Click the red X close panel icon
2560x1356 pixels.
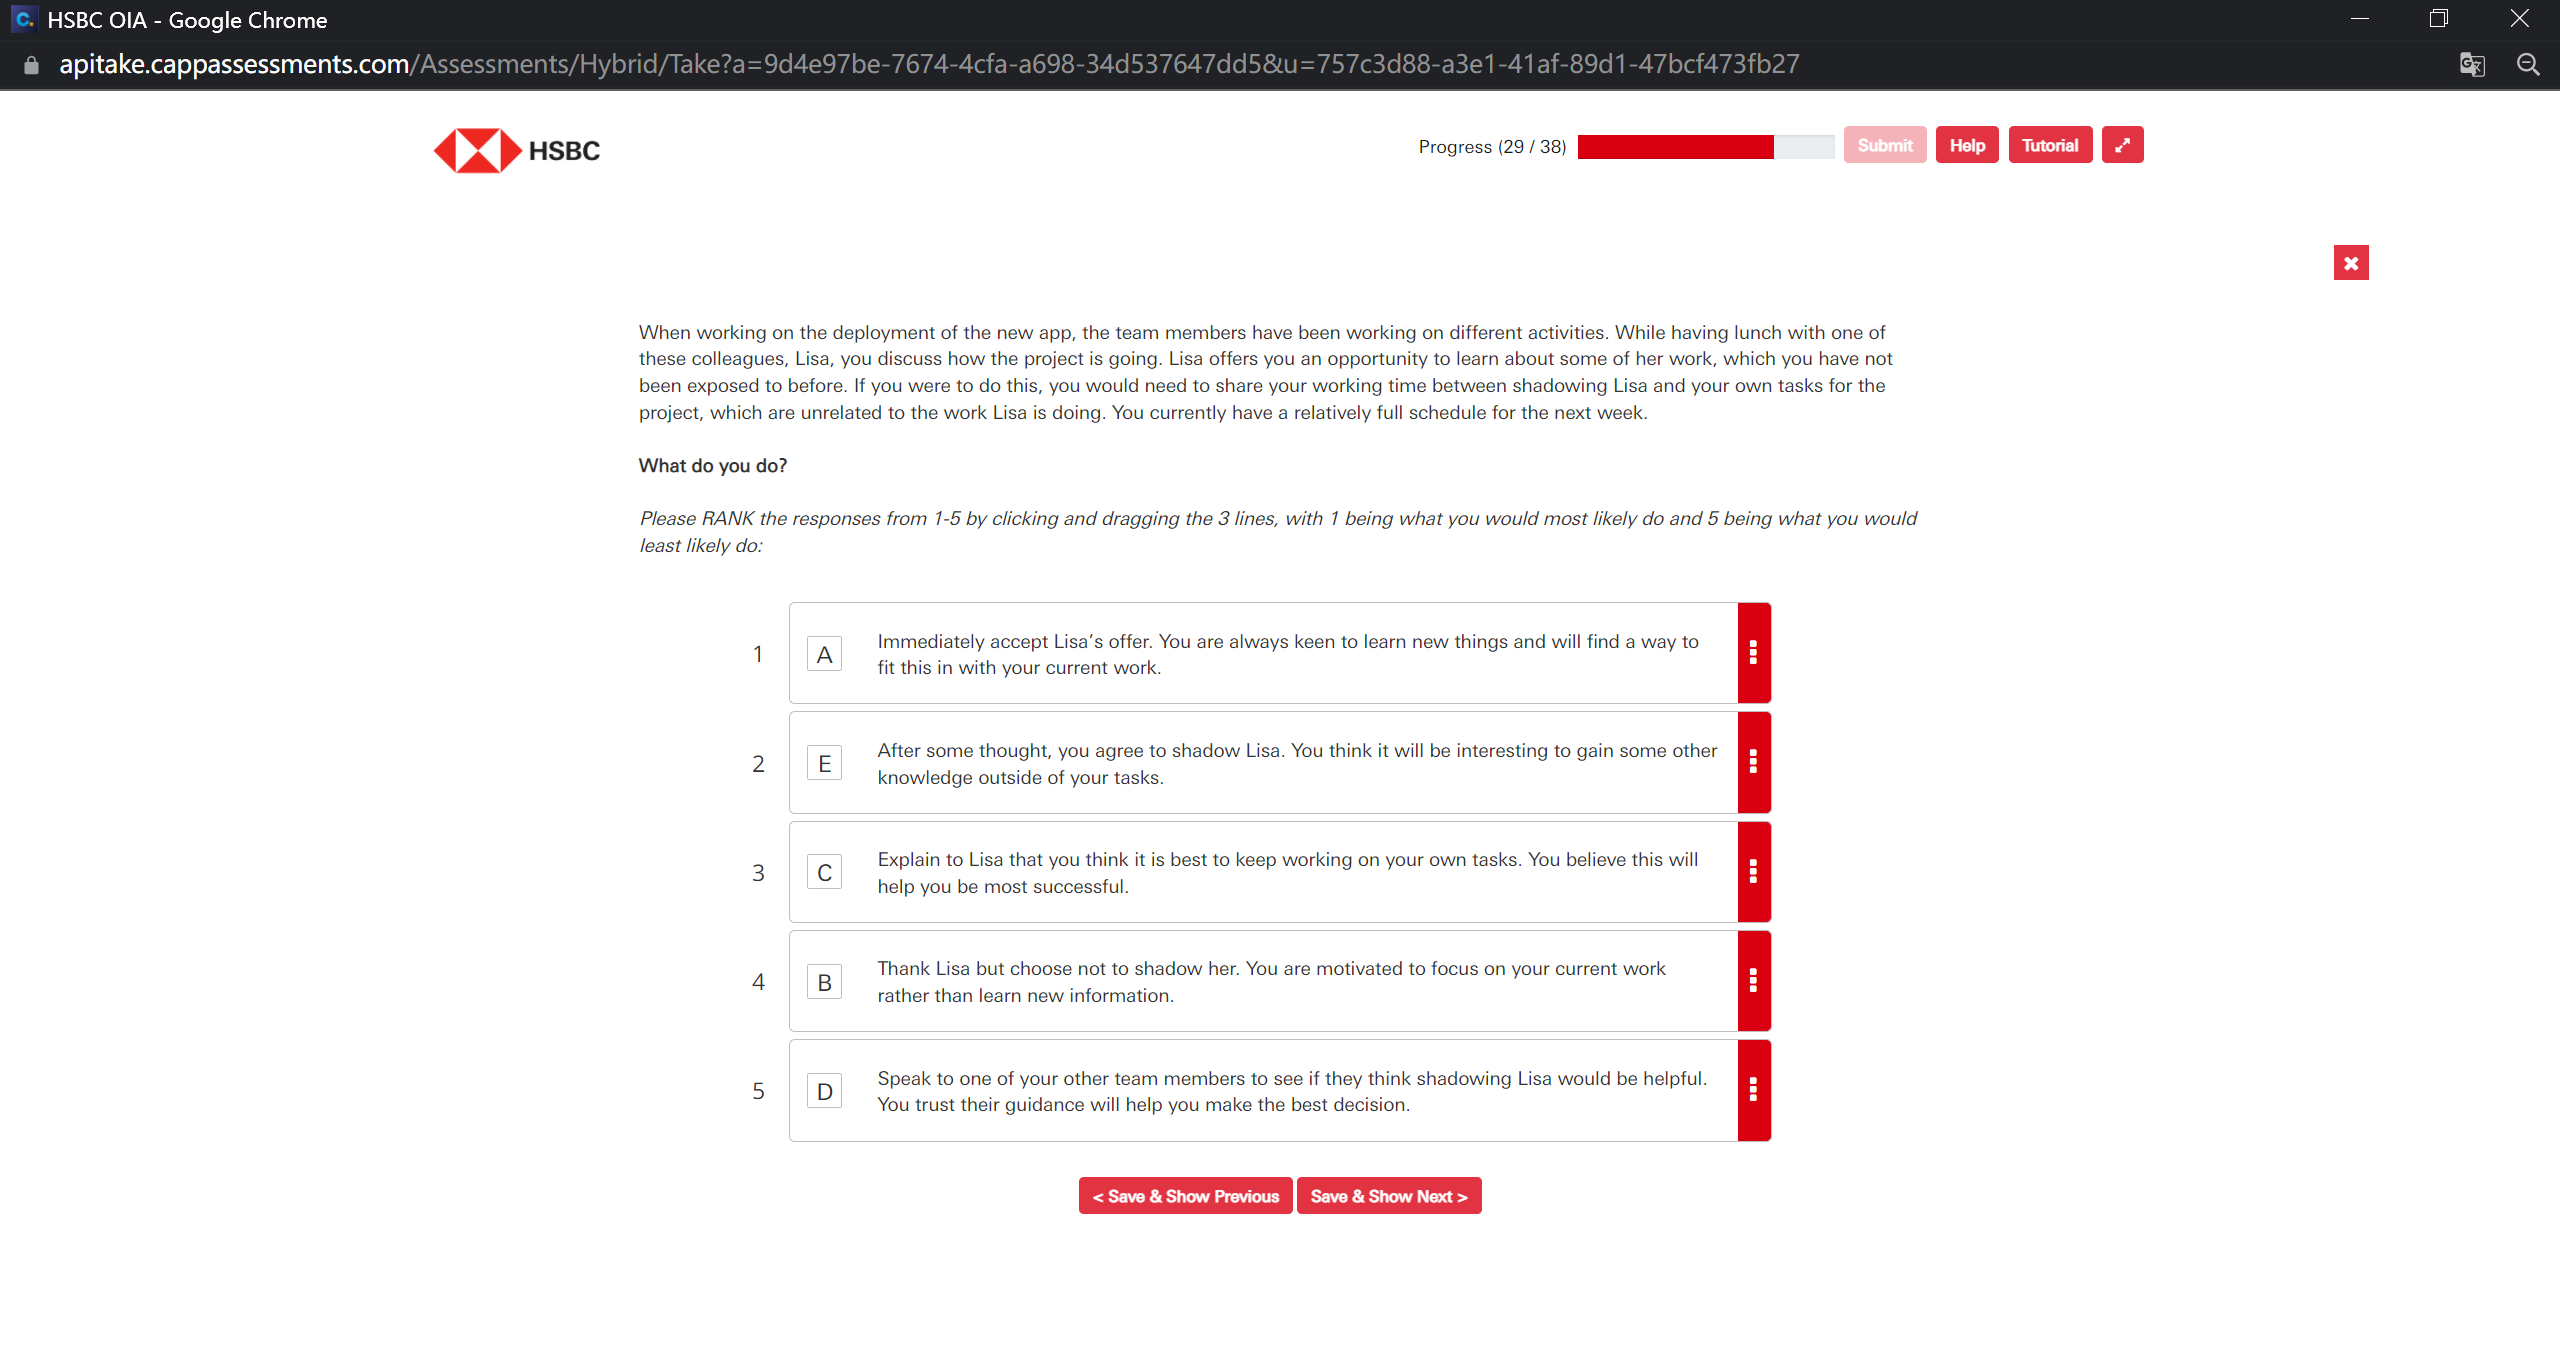[2350, 262]
